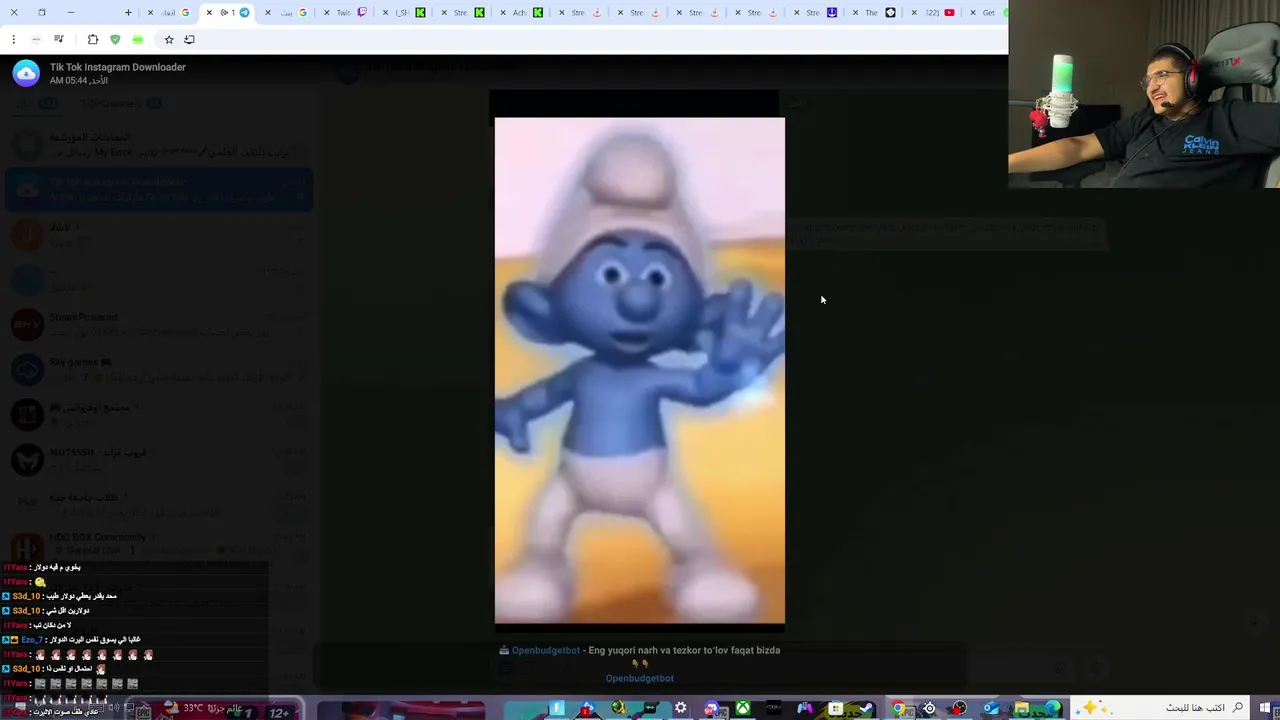
Task: Open the Openbudgetbot link in caption
Action: tap(546, 650)
